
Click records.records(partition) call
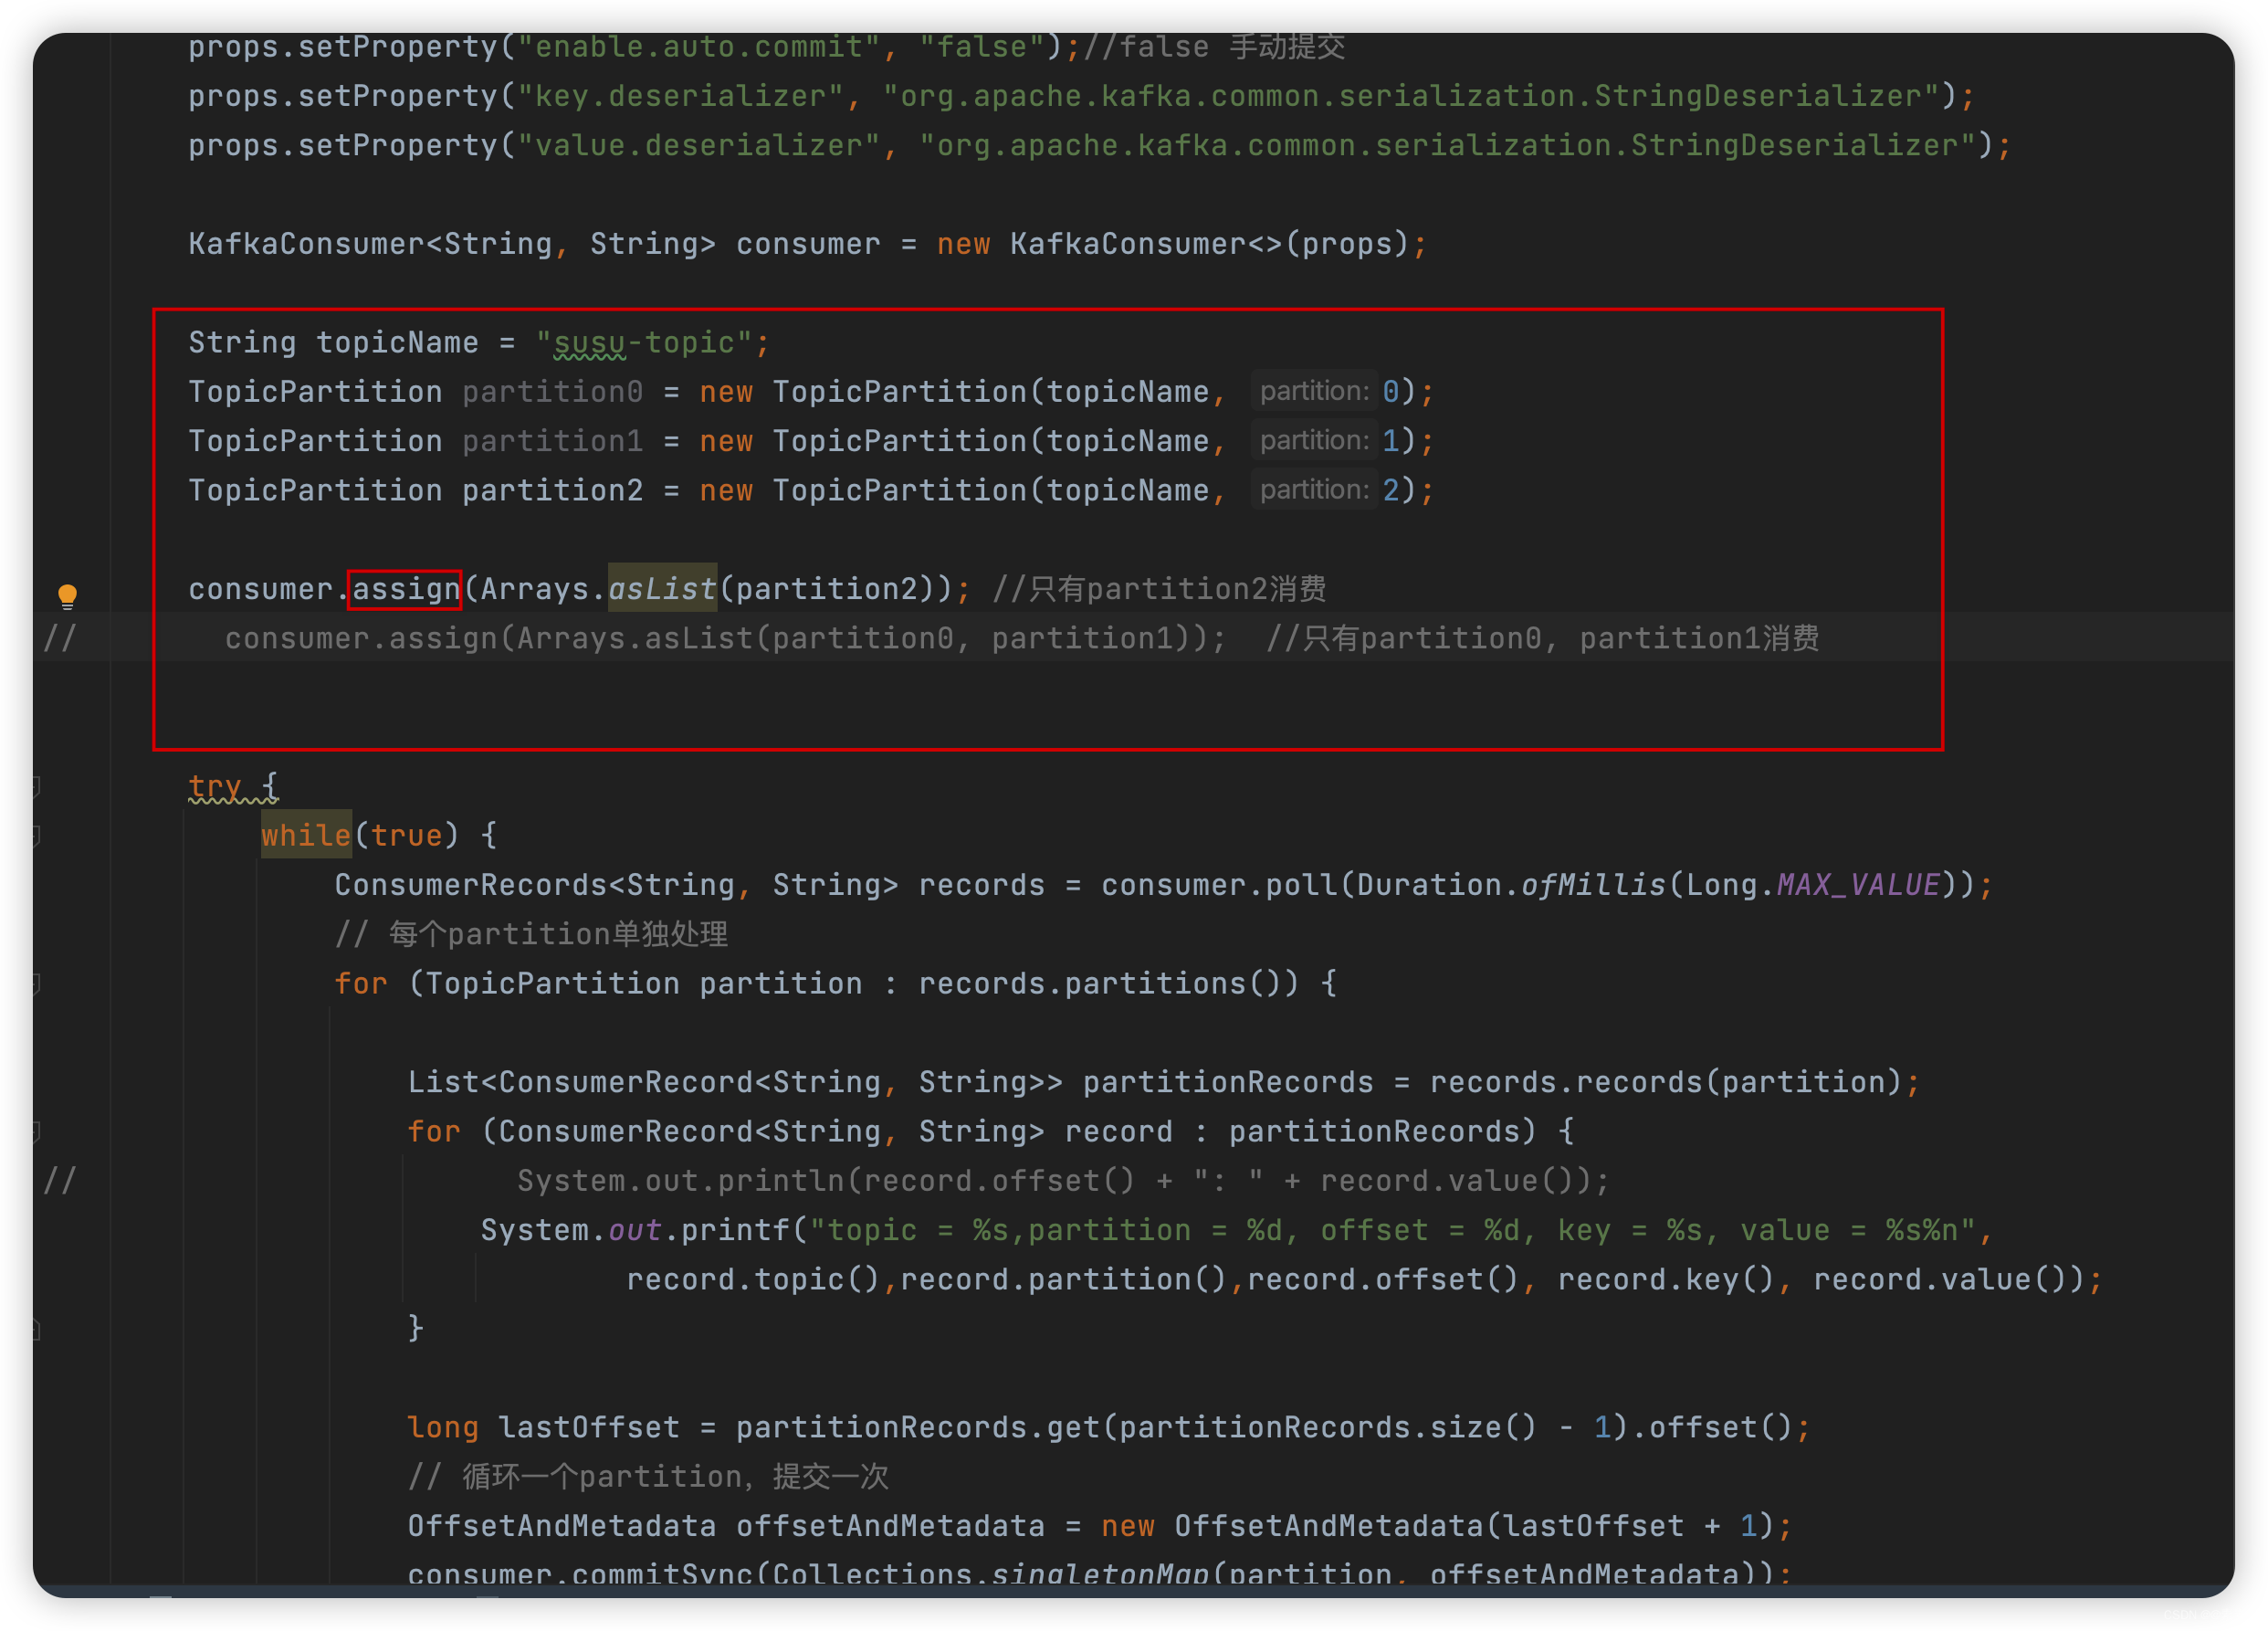pos(1665,1082)
